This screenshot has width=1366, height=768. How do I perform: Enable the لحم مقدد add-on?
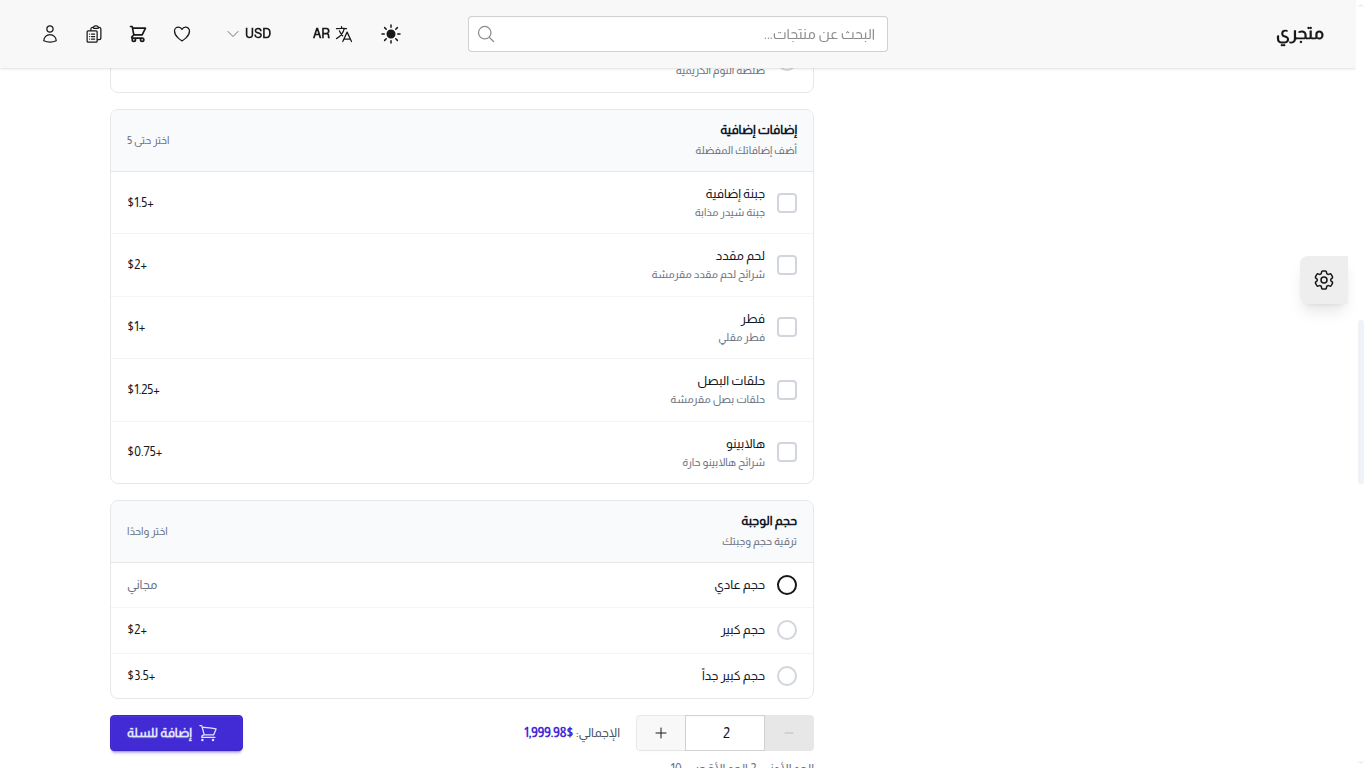pos(787,264)
